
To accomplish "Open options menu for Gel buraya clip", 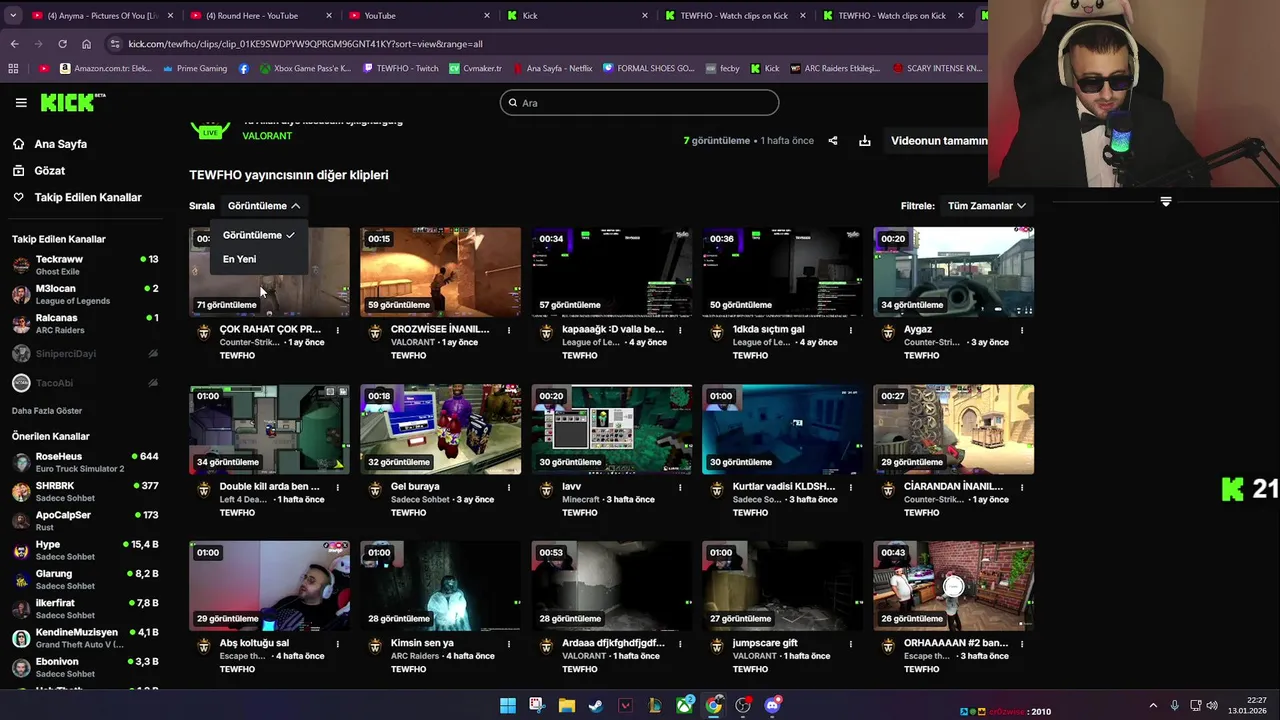I will [x=509, y=487].
